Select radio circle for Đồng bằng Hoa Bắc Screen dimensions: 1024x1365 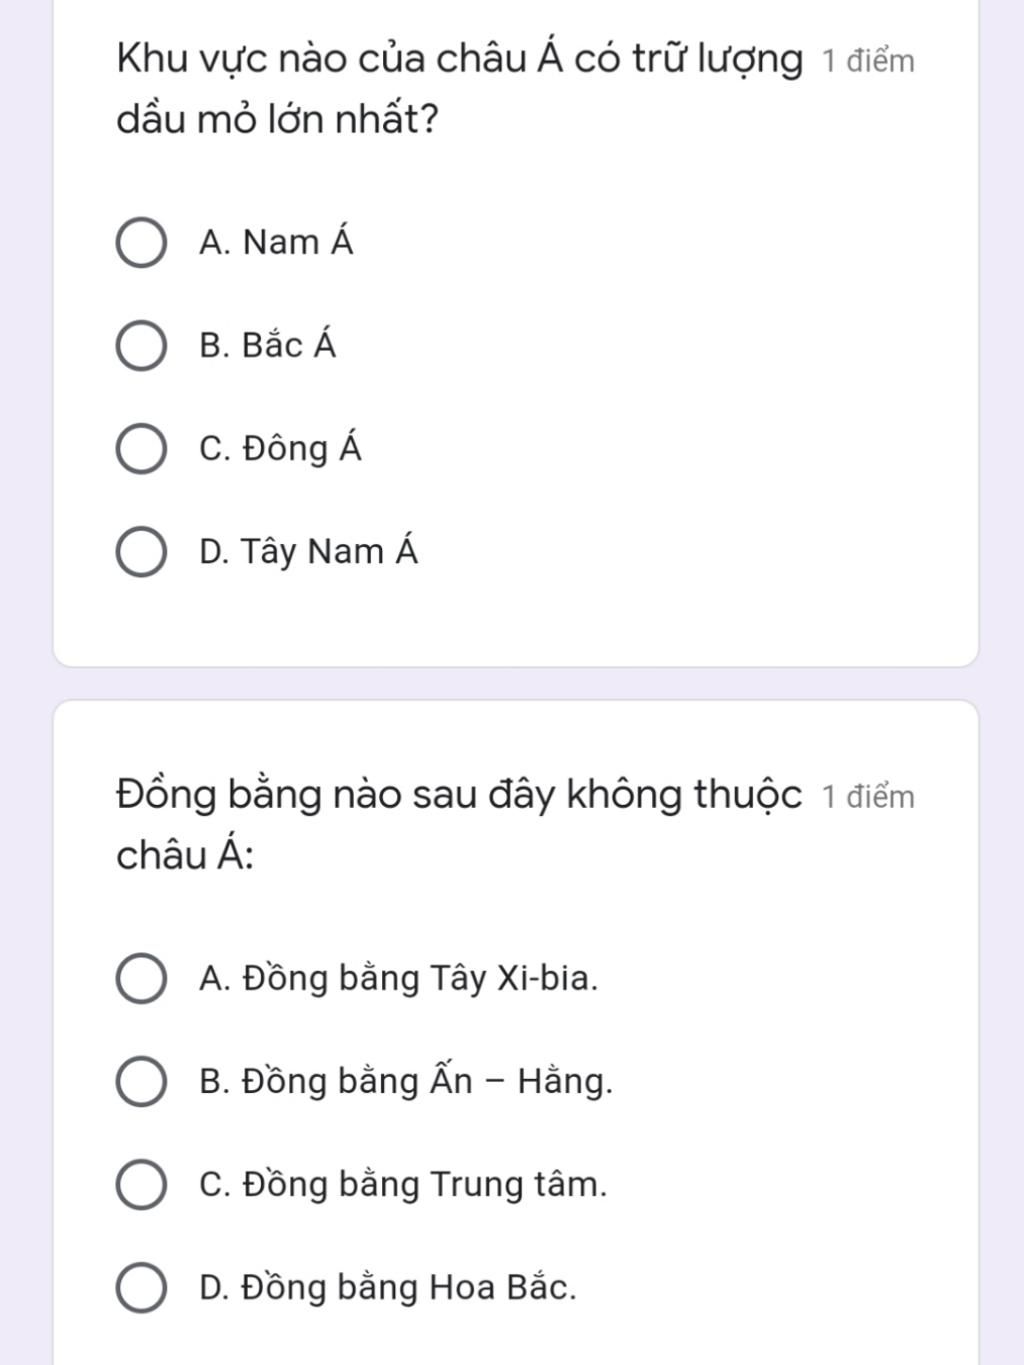pos(141,1288)
